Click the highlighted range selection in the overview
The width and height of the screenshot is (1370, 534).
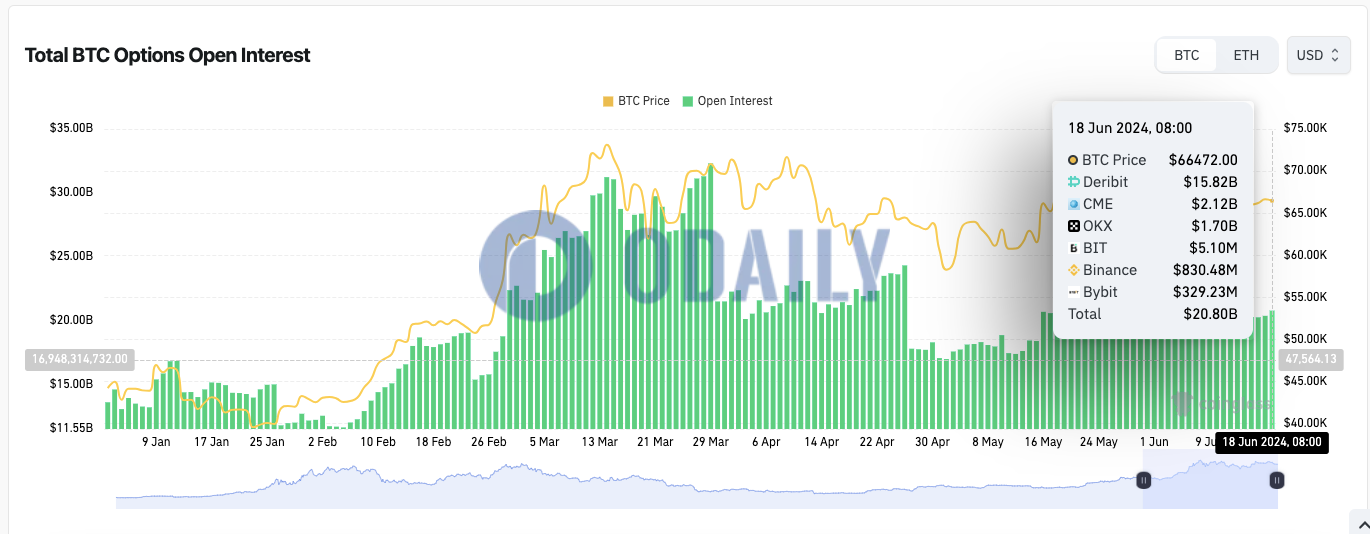pos(1210,480)
